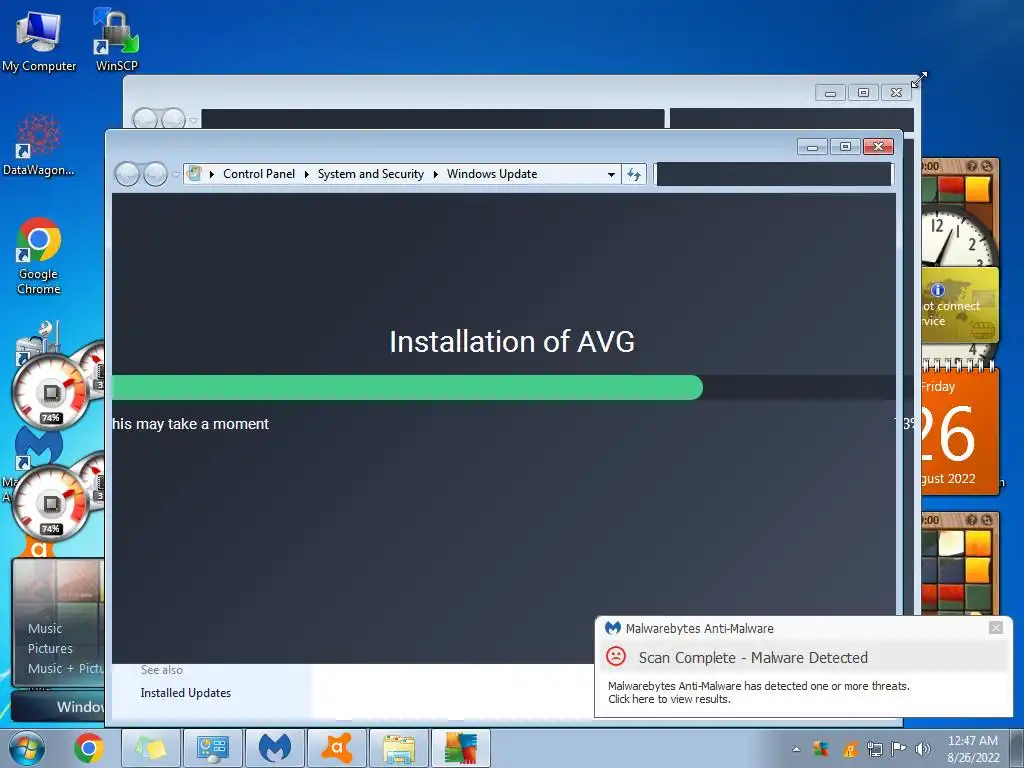Click the calendar gadget showing 26
1024x768 pixels.
click(959, 432)
